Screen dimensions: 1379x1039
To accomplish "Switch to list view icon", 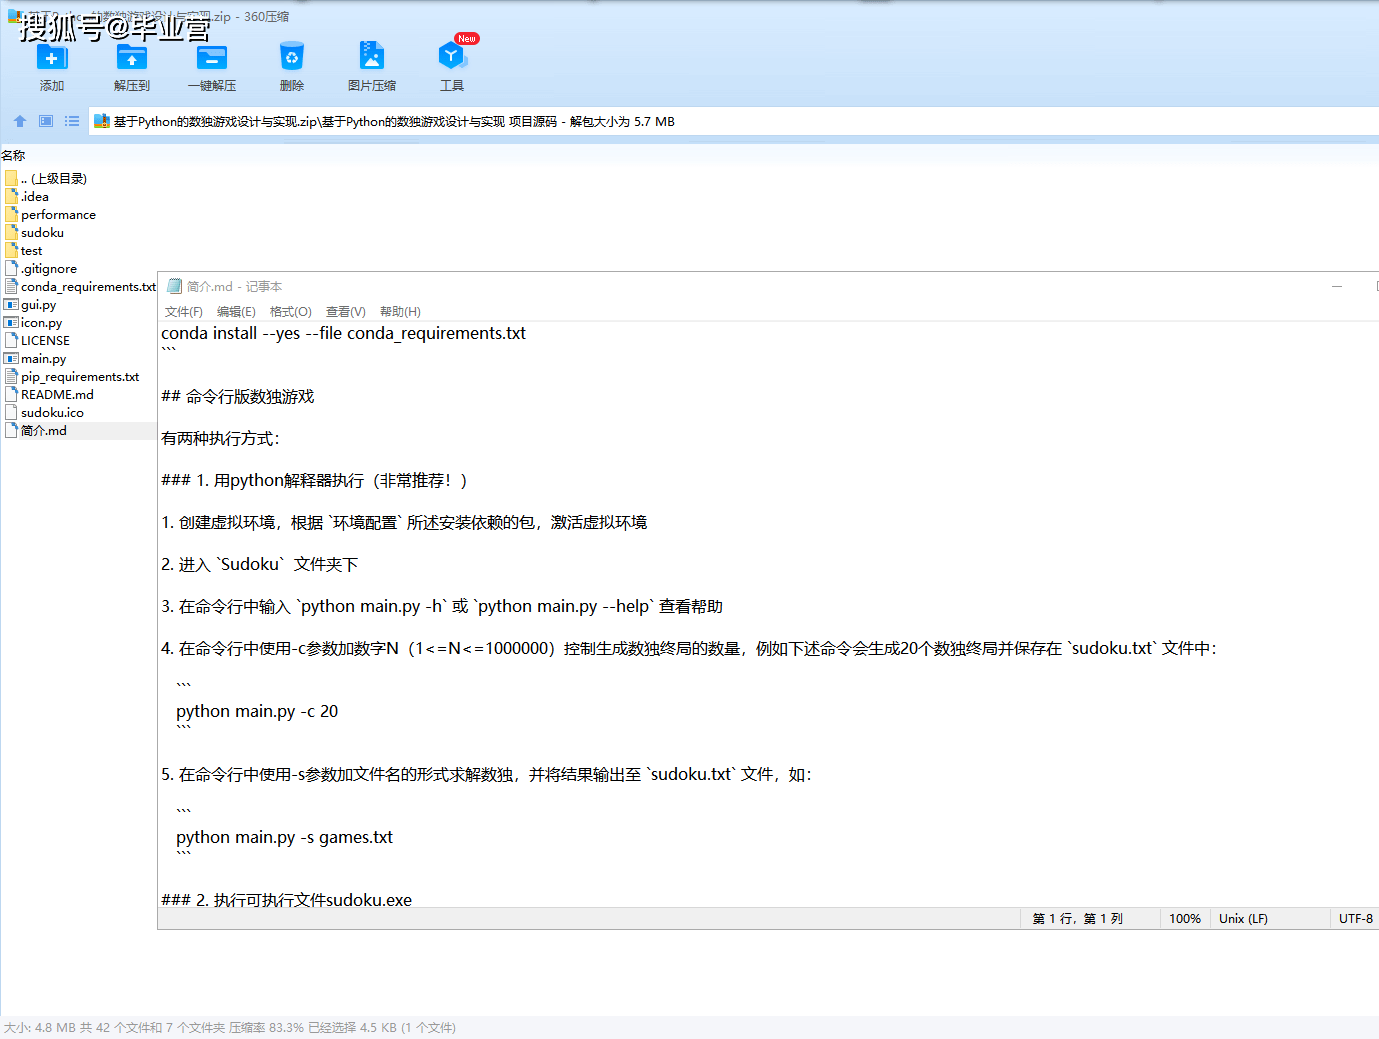I will pyautogui.click(x=72, y=121).
